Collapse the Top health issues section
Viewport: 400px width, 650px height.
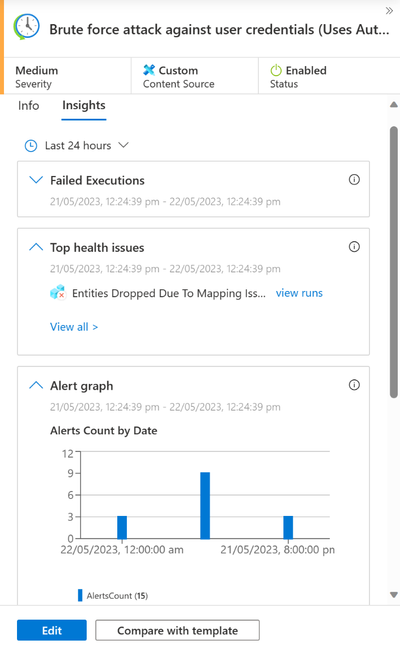(x=36, y=247)
